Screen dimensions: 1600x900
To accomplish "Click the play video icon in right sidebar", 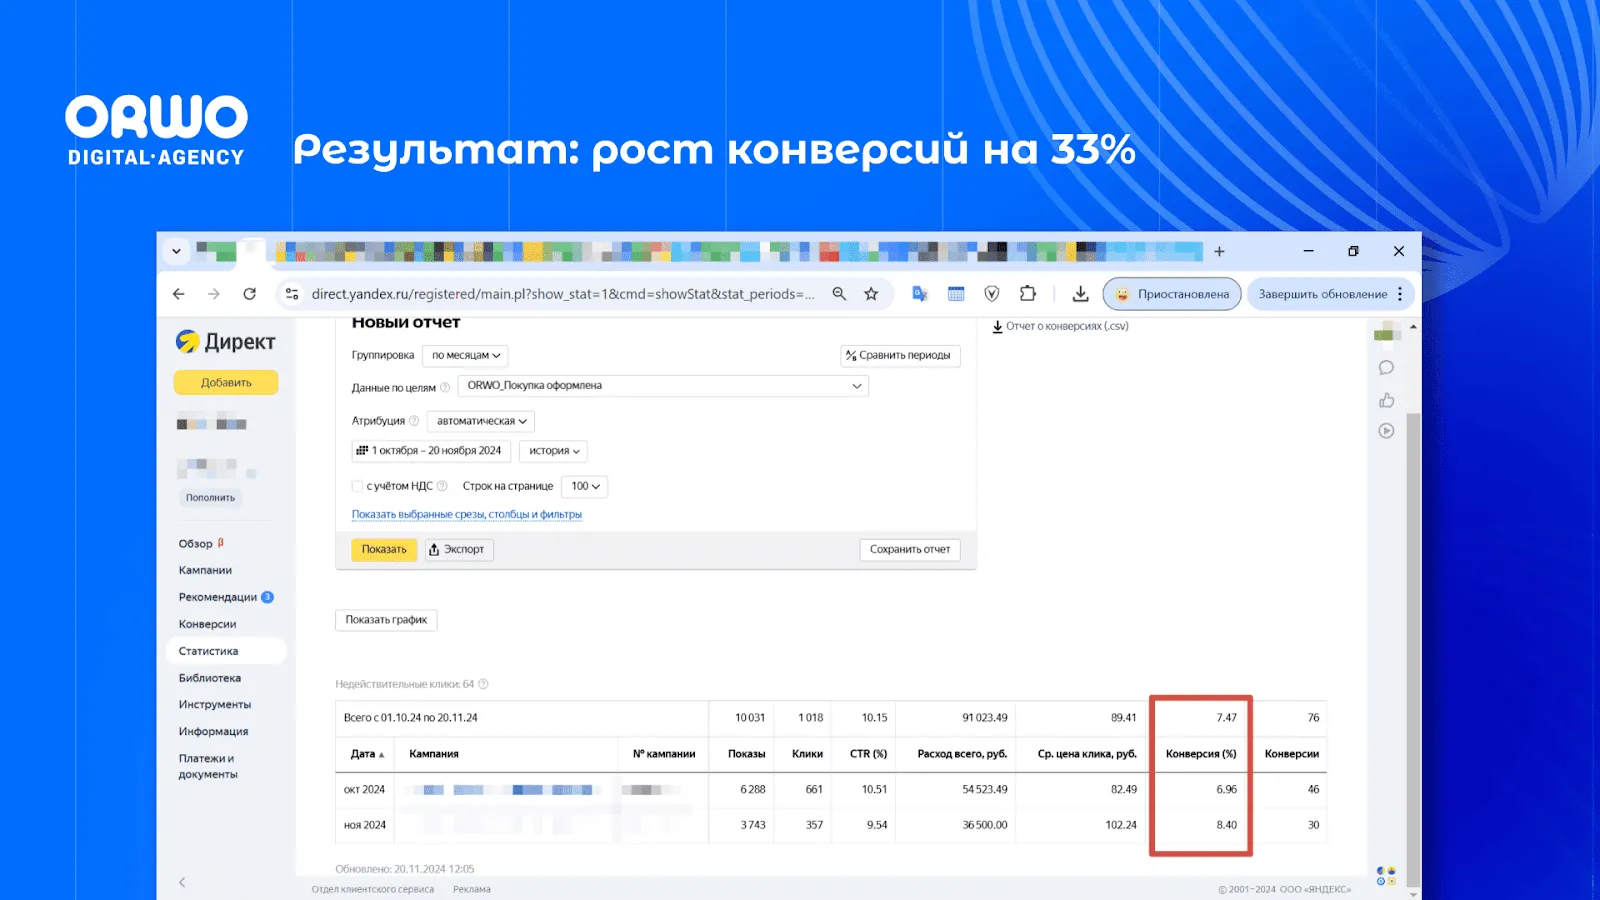I will point(1386,431).
